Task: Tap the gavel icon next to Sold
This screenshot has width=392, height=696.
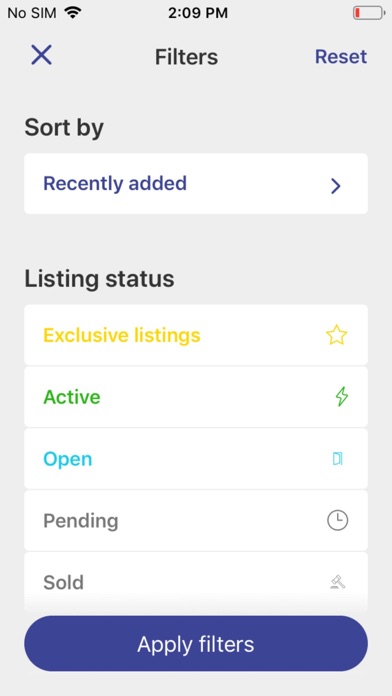Action: [338, 582]
